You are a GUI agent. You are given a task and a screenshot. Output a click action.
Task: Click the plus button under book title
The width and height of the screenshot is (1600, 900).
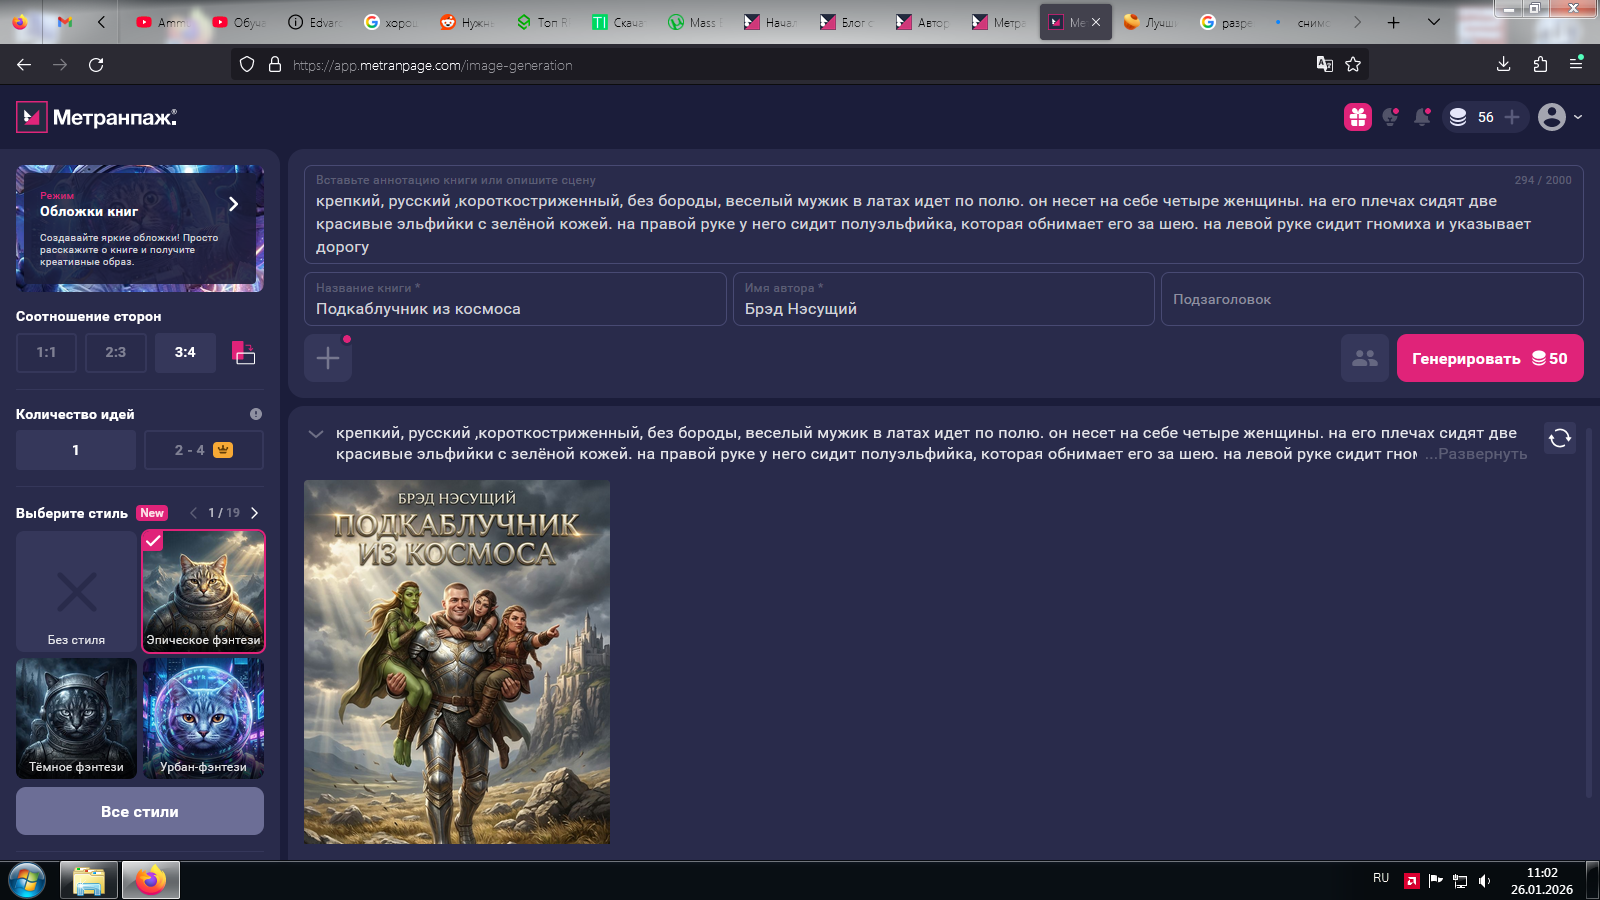(328, 358)
